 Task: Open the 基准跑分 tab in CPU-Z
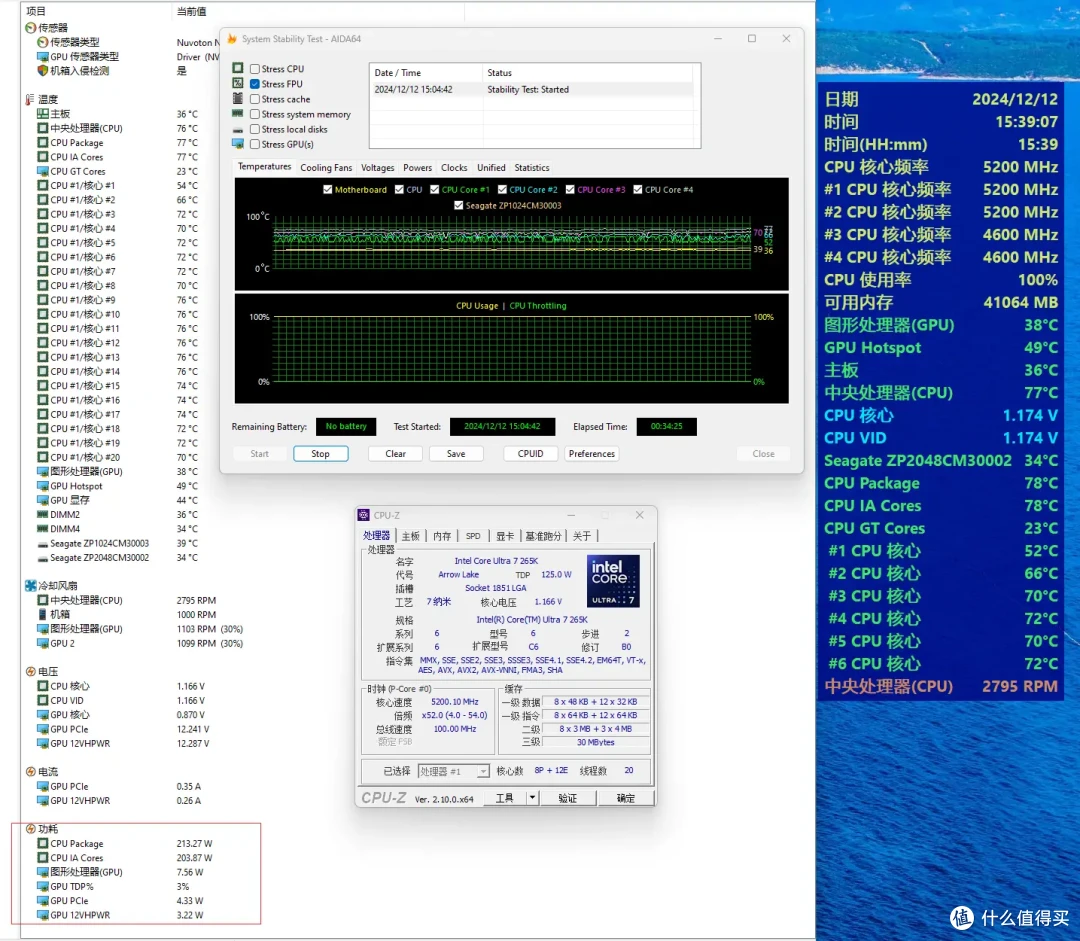pos(543,536)
